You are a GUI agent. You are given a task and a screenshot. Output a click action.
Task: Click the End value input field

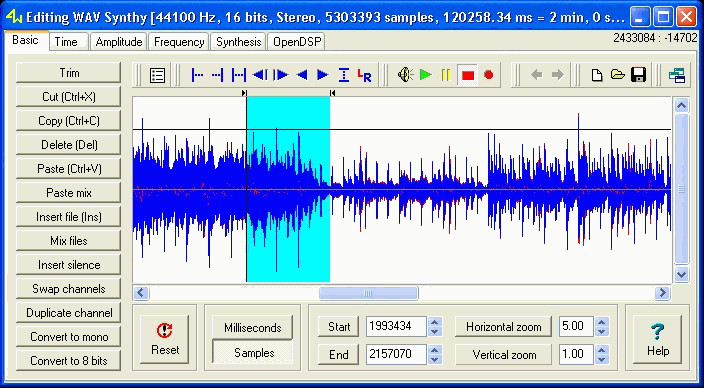coord(396,355)
